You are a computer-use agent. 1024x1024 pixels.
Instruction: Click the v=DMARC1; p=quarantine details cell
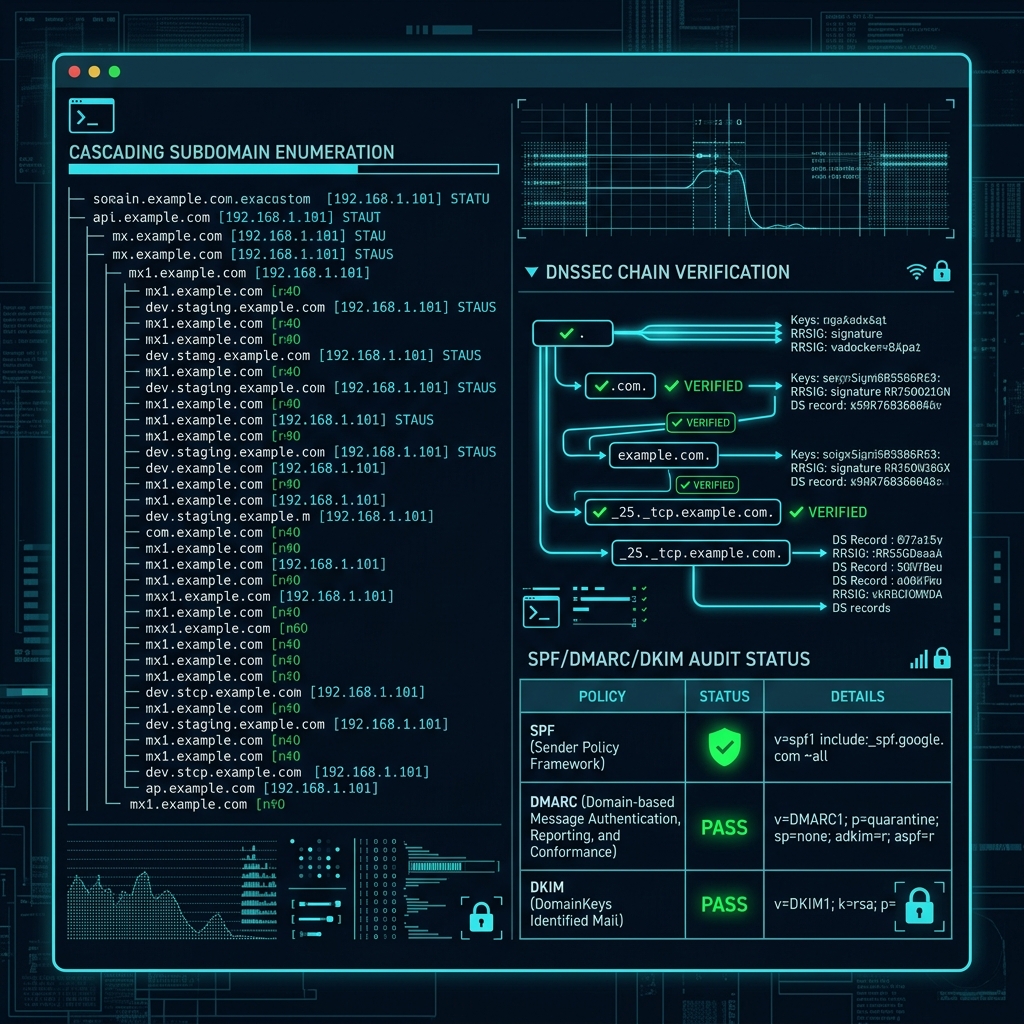click(x=857, y=827)
